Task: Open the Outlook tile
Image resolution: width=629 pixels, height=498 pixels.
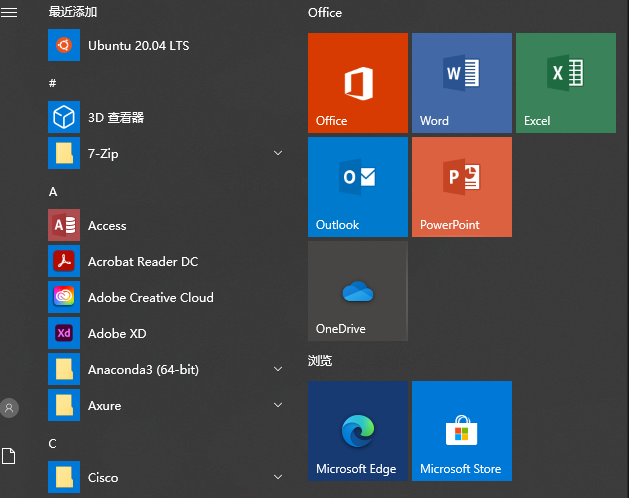Action: coord(358,187)
